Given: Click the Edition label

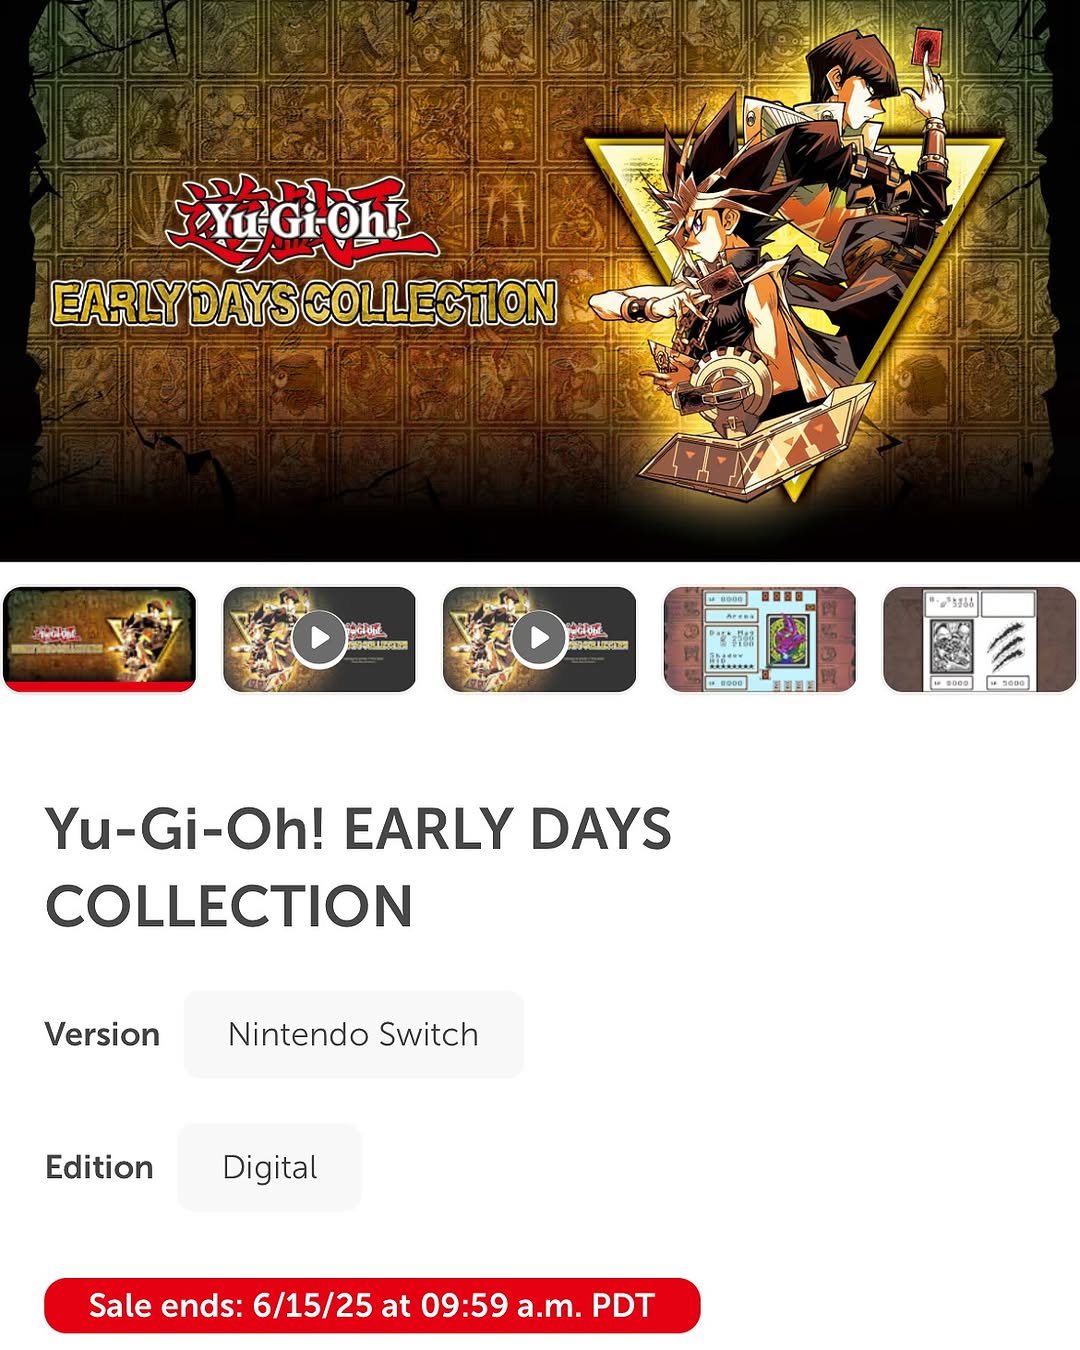Looking at the screenshot, I should click(99, 1167).
